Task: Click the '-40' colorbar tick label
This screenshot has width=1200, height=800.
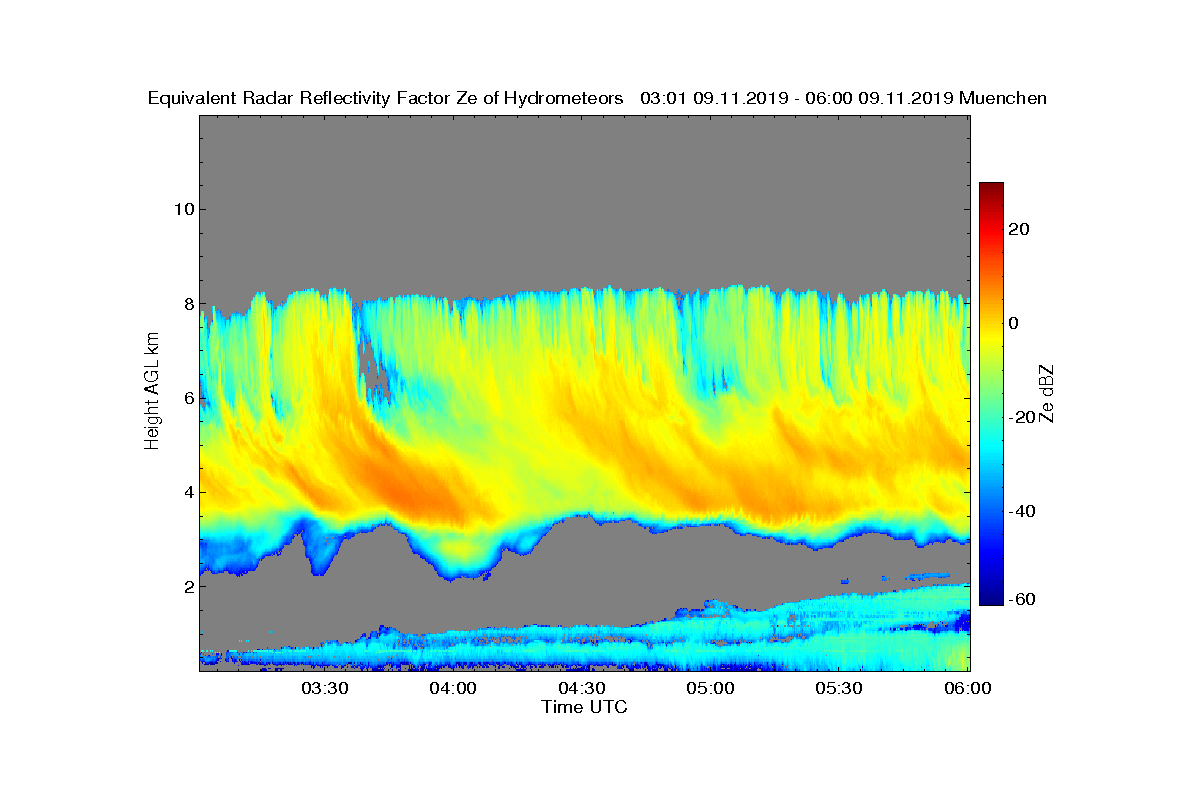Action: pos(1022,511)
